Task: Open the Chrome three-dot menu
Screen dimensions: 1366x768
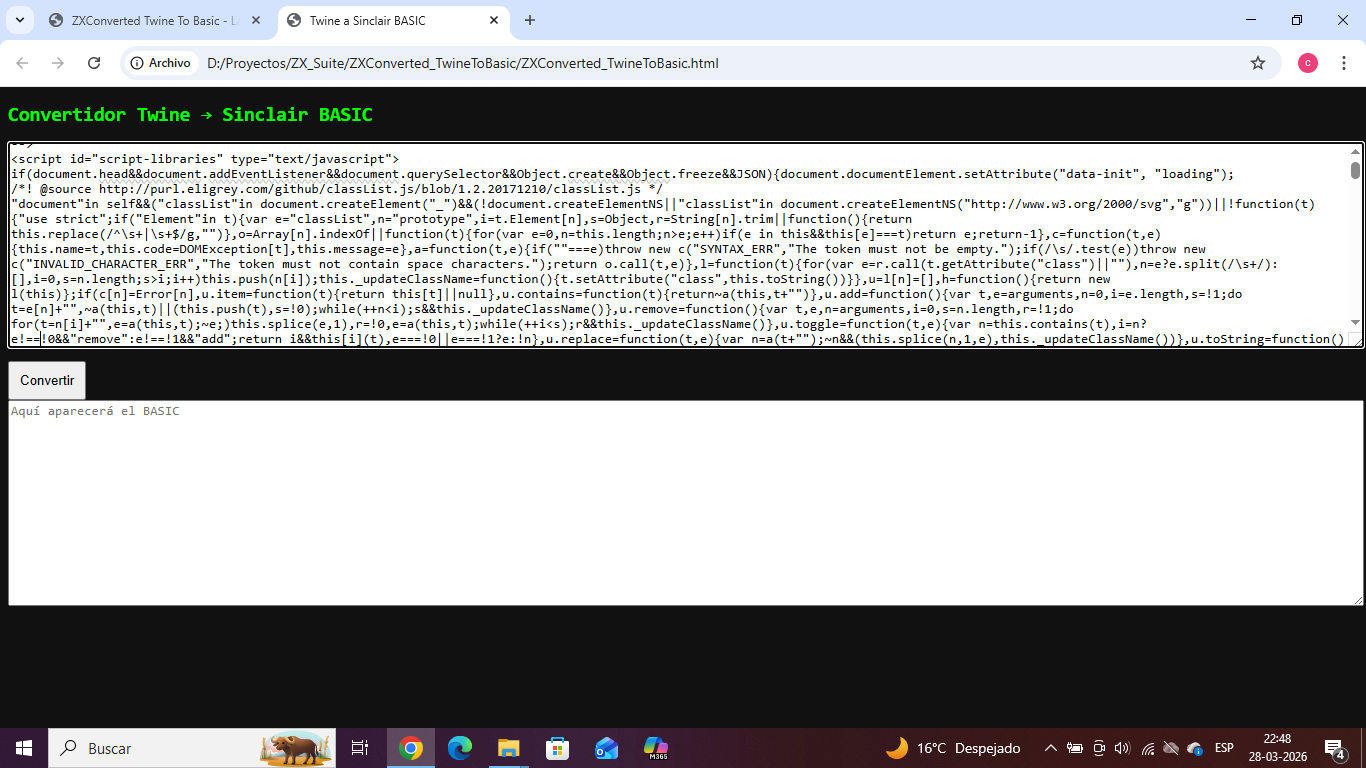Action: click(x=1345, y=63)
